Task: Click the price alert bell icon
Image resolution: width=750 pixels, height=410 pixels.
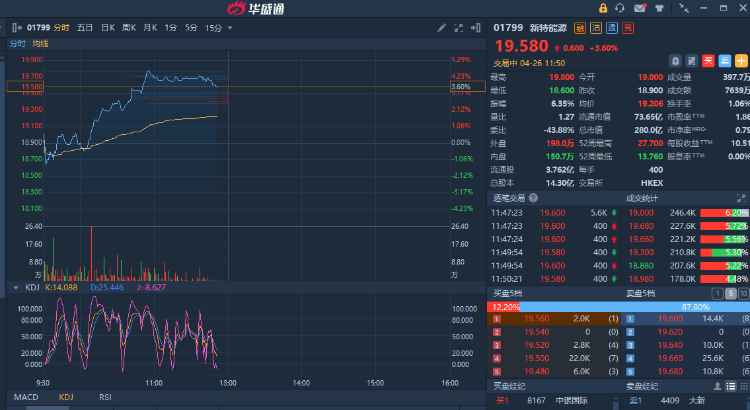Action: (x=675, y=61)
